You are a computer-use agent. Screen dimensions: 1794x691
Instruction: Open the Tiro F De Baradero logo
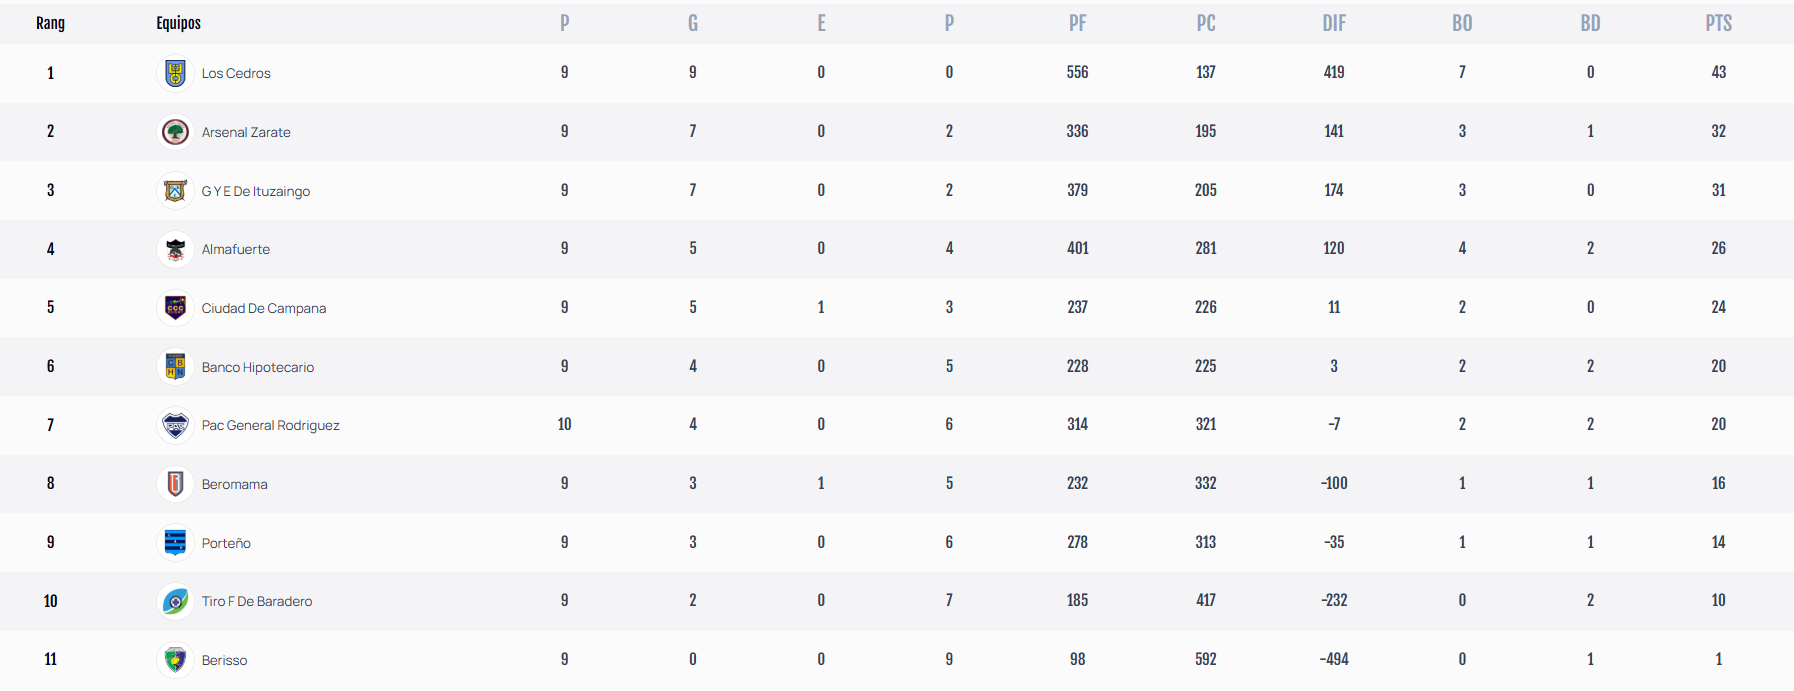tap(175, 601)
